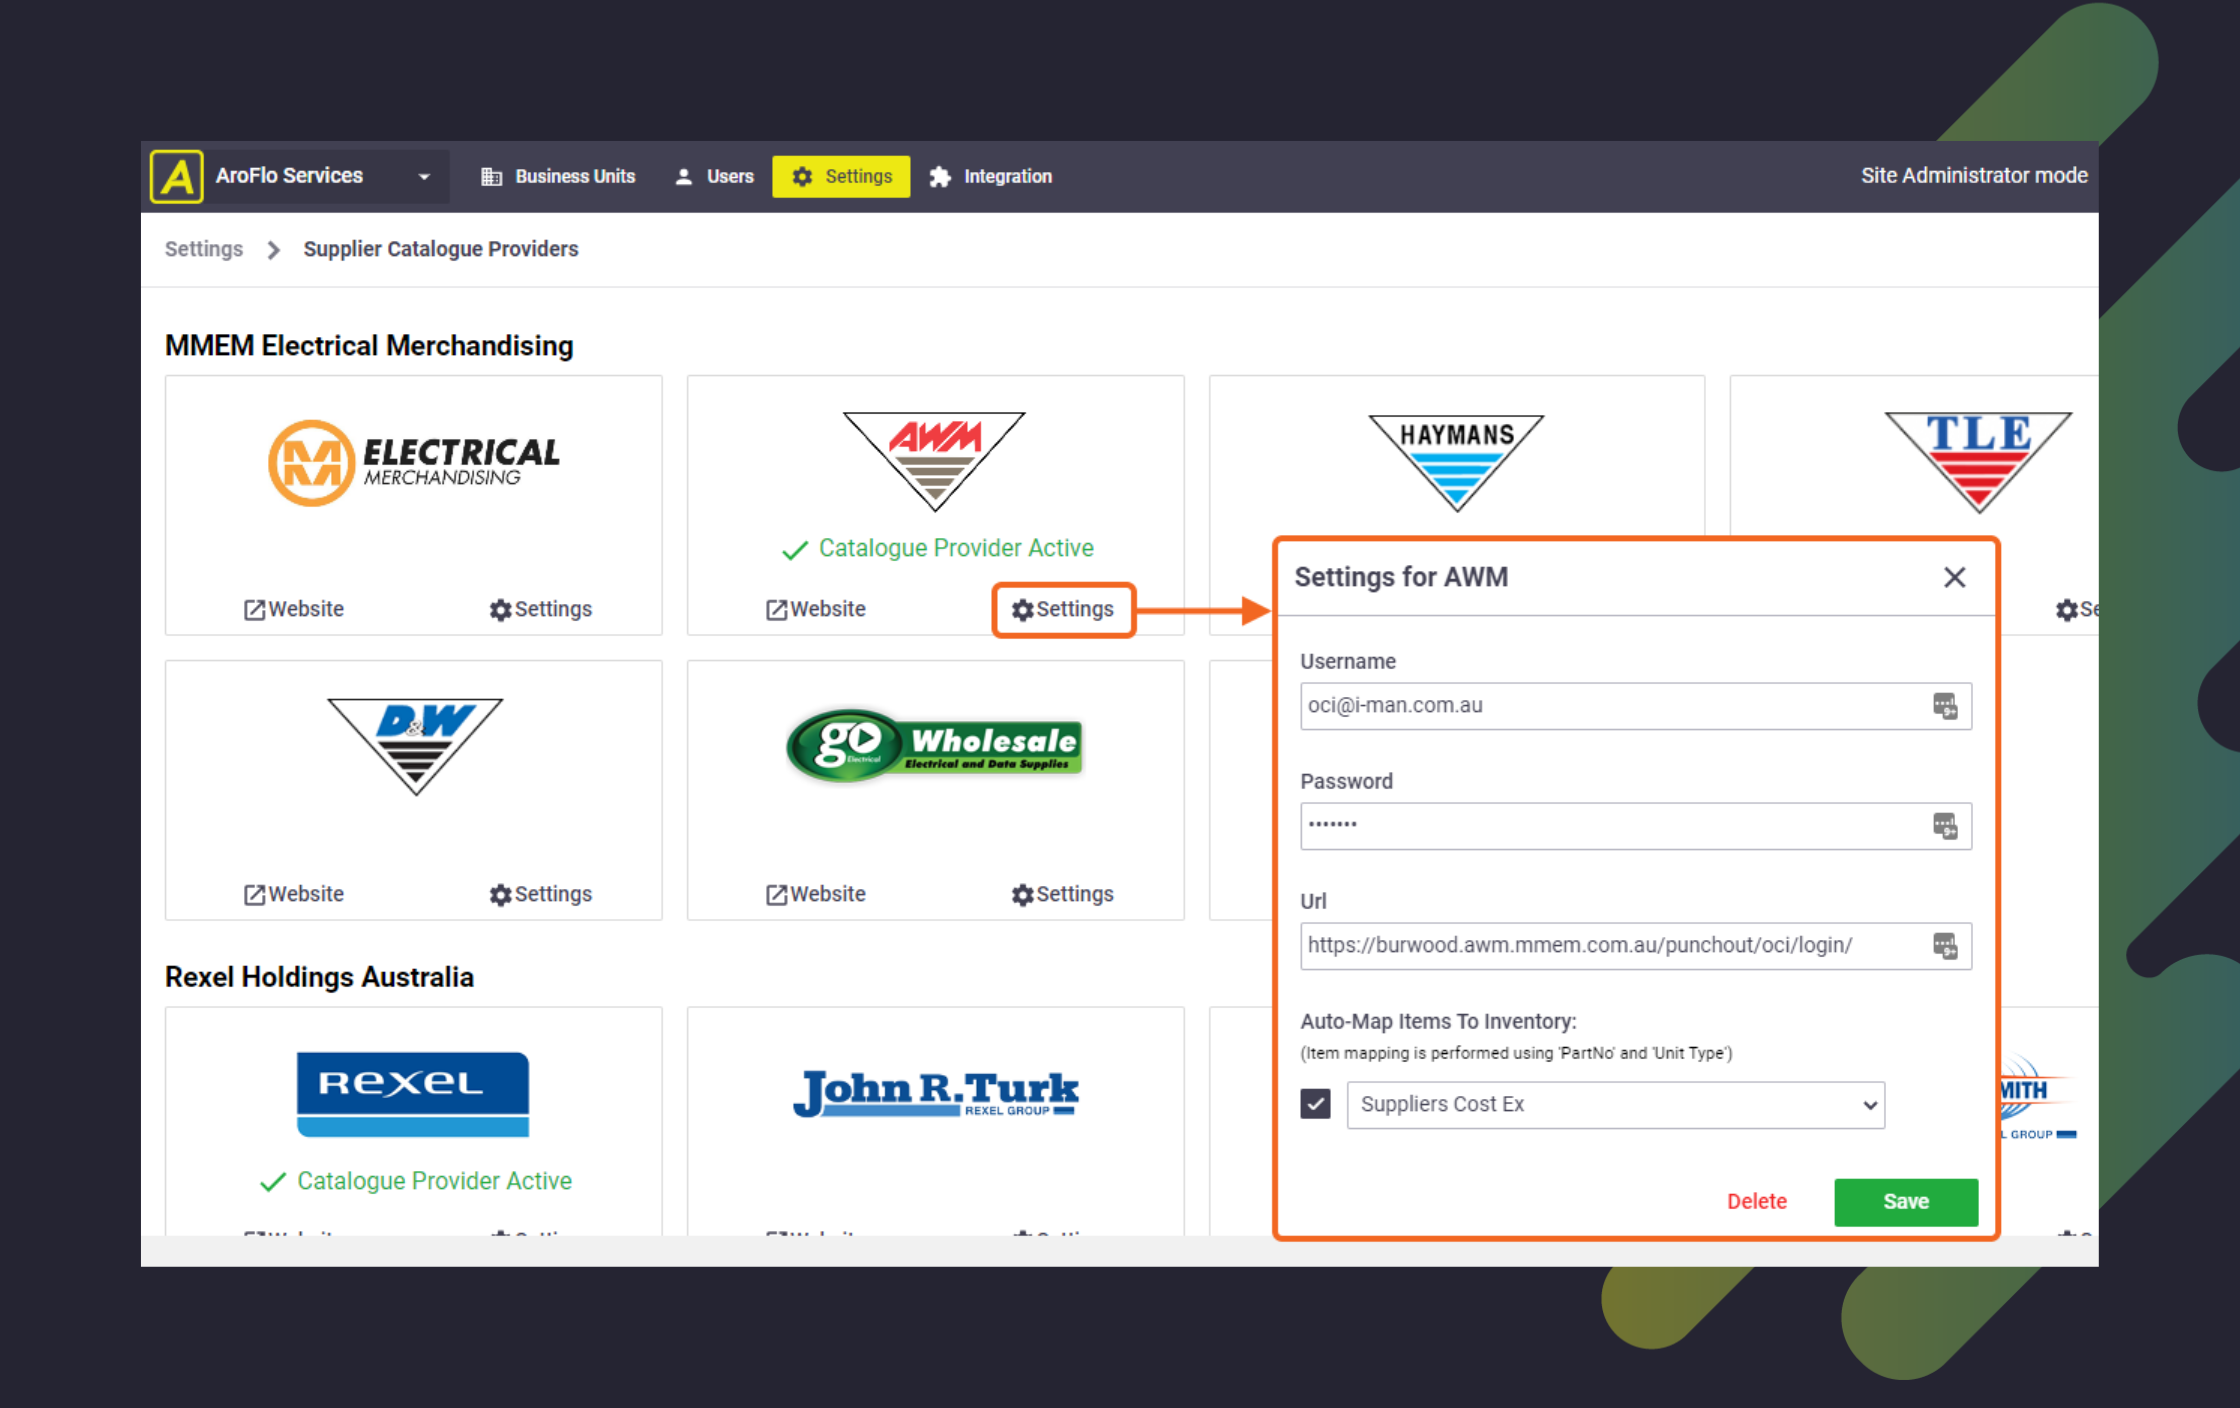2240x1408 pixels.
Task: Click external-link icon on D&W Website
Action: (255, 895)
